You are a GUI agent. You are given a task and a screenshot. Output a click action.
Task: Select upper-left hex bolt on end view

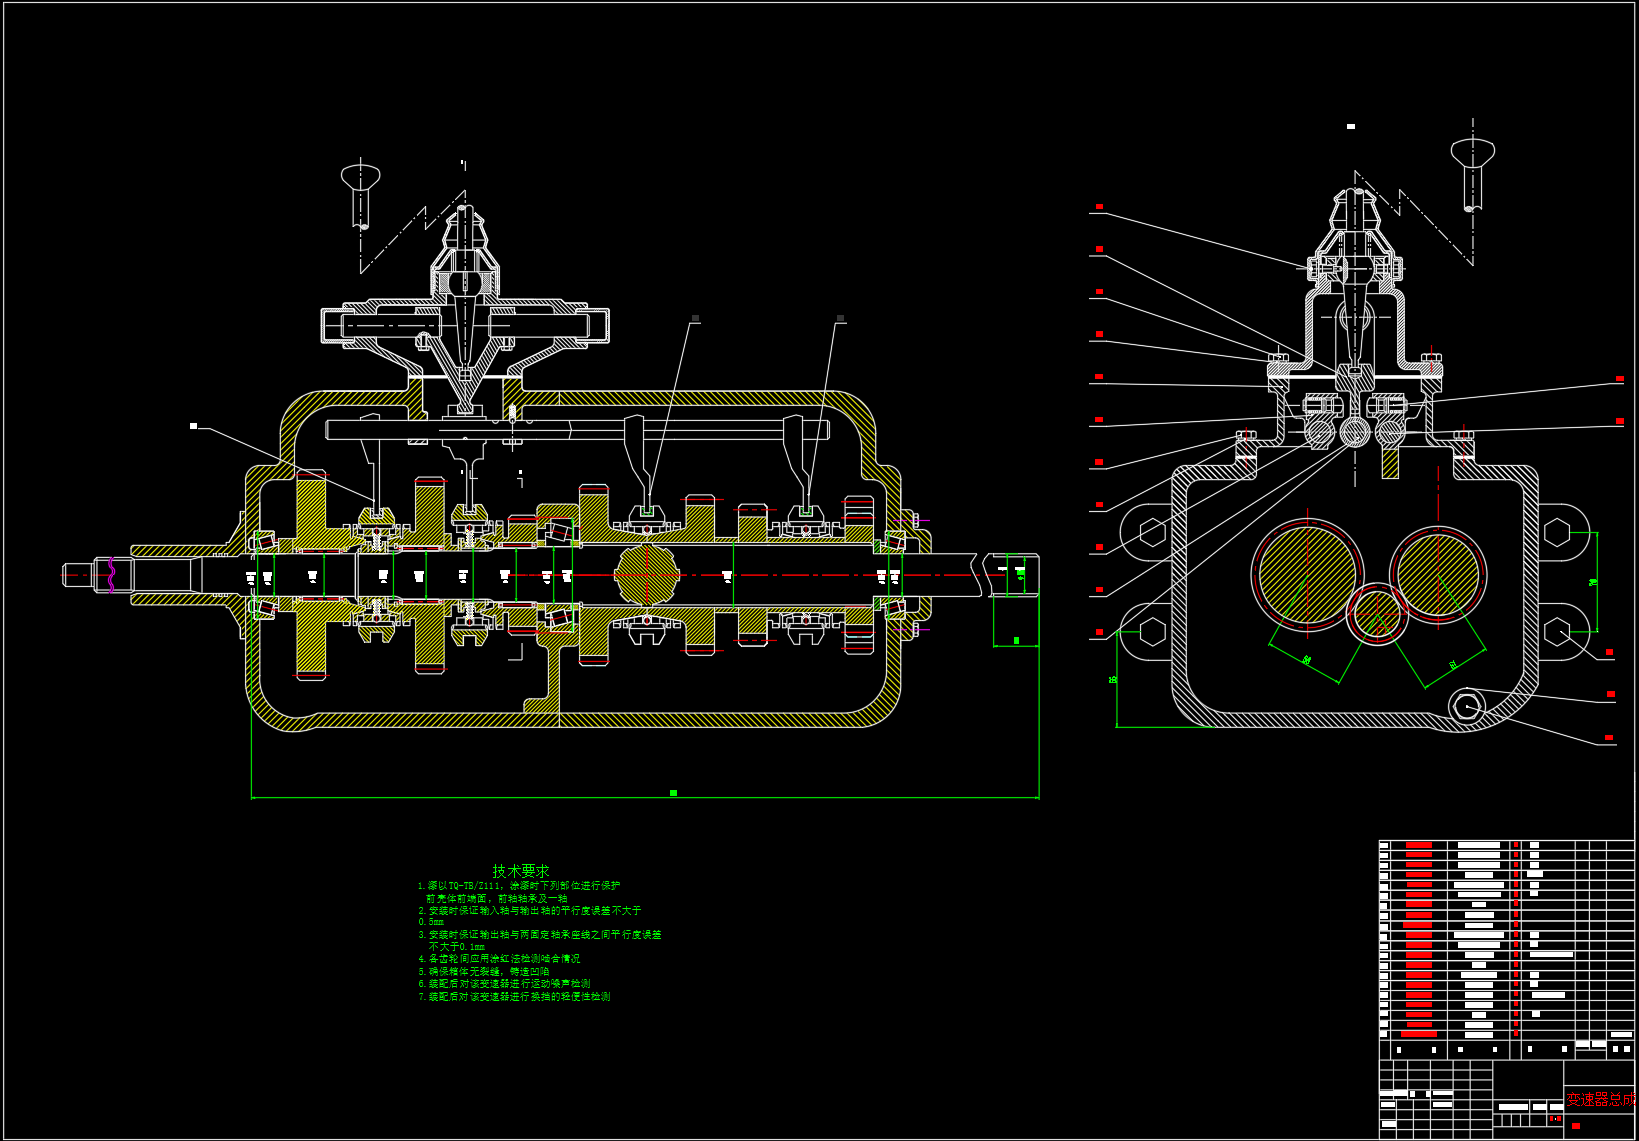[x=1151, y=532]
